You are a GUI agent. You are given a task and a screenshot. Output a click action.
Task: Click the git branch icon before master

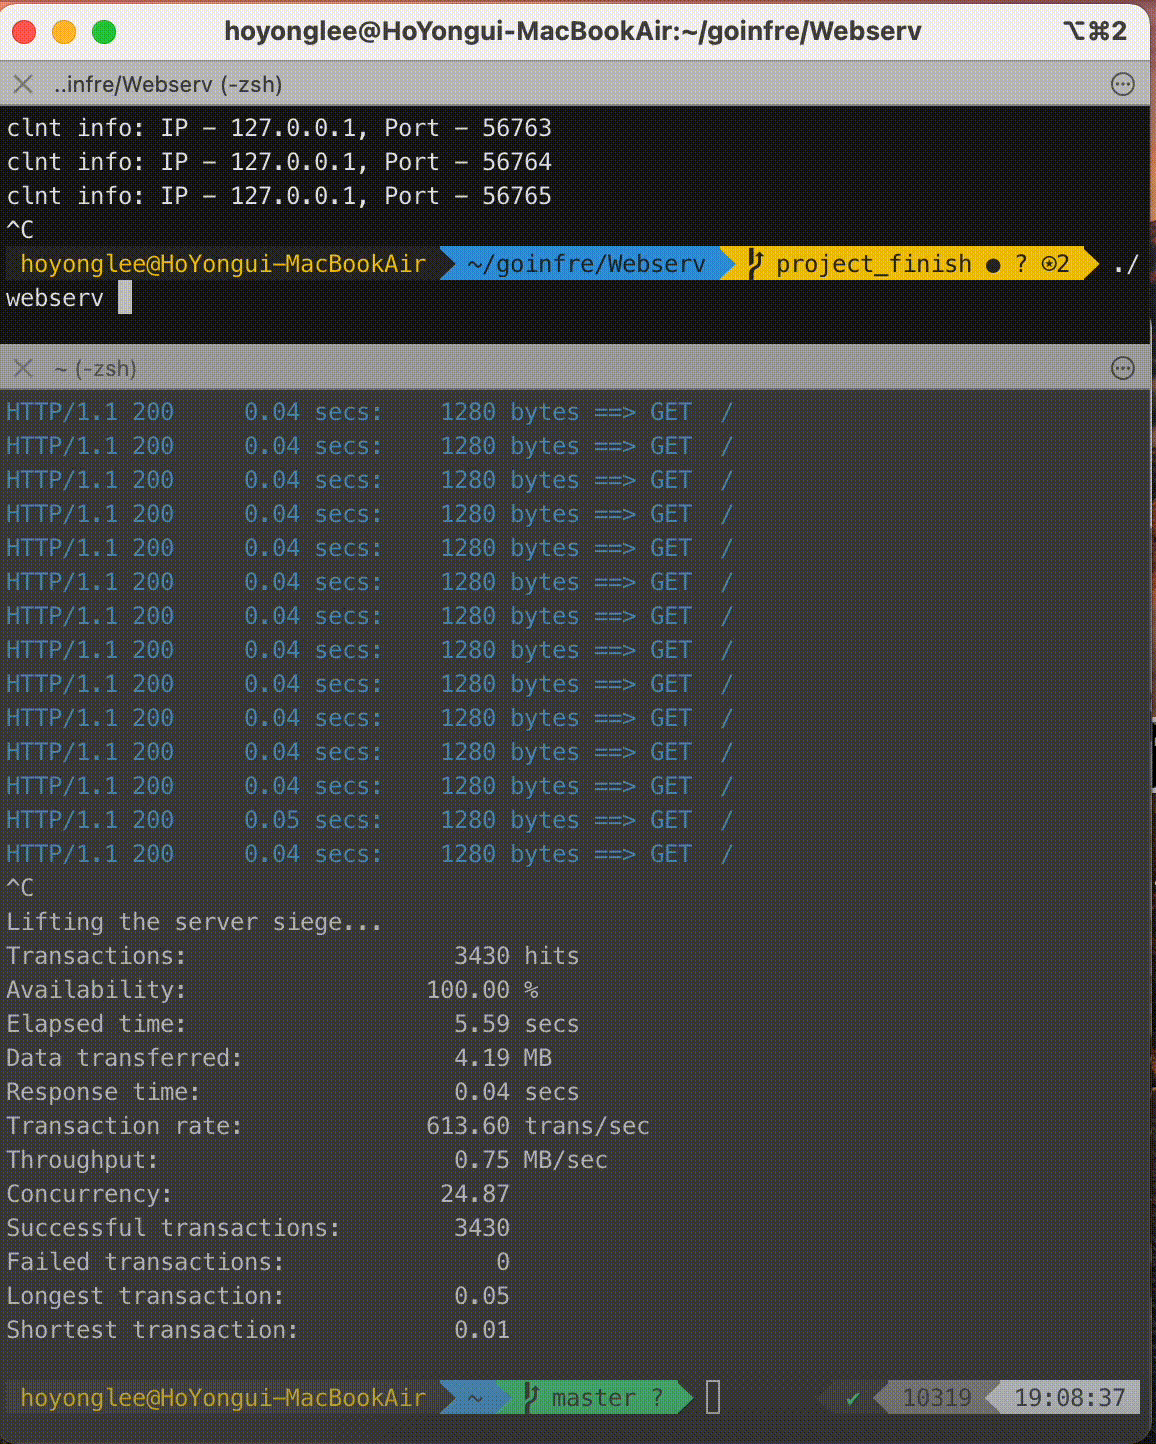pos(532,1397)
